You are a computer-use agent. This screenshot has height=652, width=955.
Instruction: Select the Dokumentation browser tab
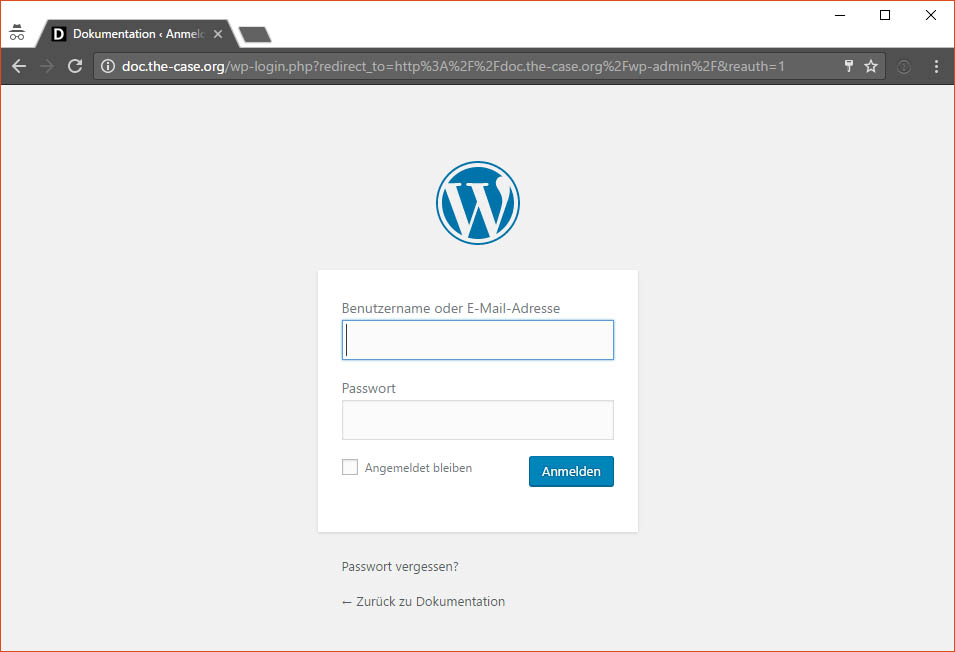click(x=130, y=34)
